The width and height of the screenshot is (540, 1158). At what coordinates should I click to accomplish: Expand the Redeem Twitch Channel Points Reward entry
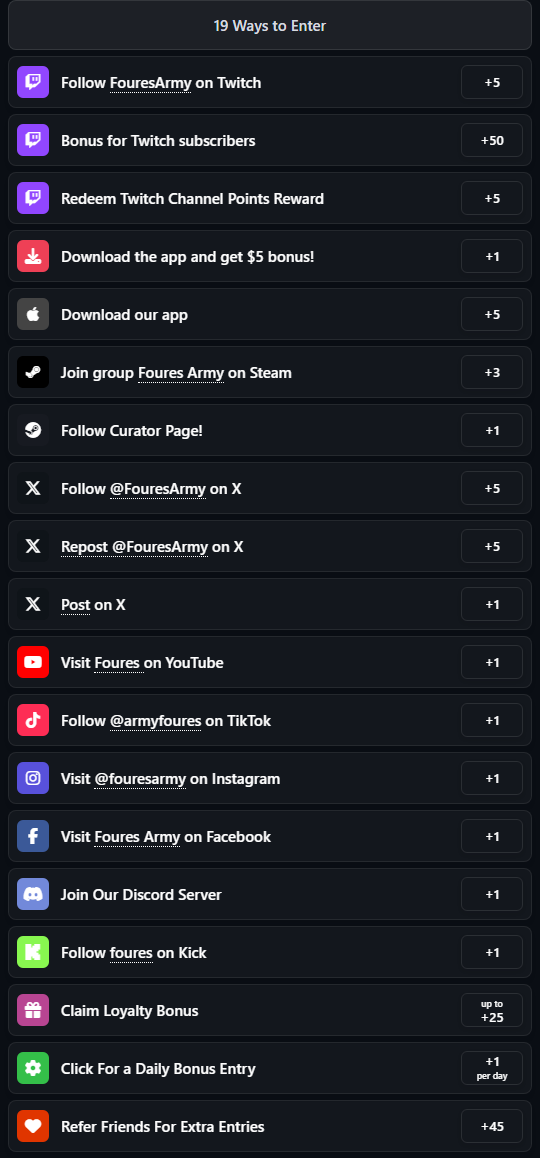270,198
